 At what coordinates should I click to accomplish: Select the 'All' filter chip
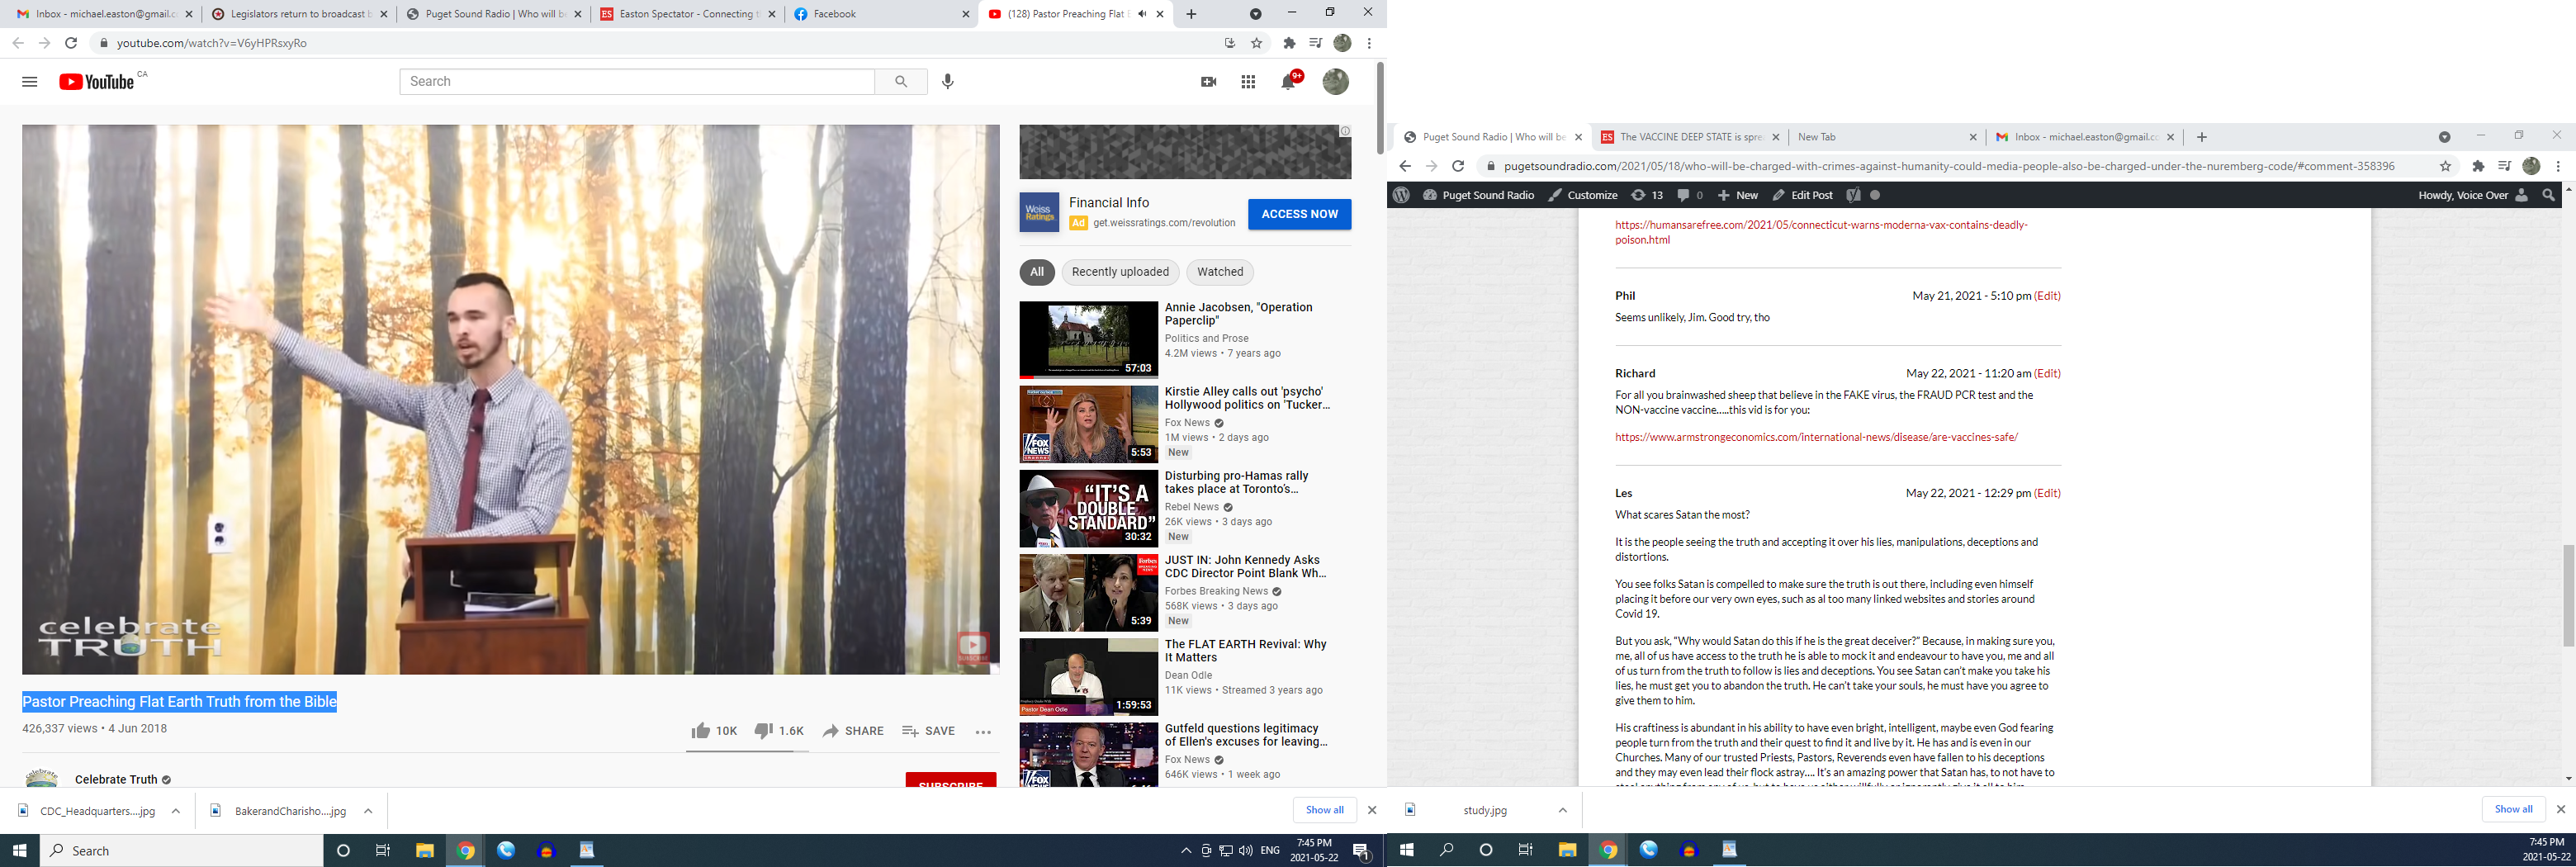1037,272
